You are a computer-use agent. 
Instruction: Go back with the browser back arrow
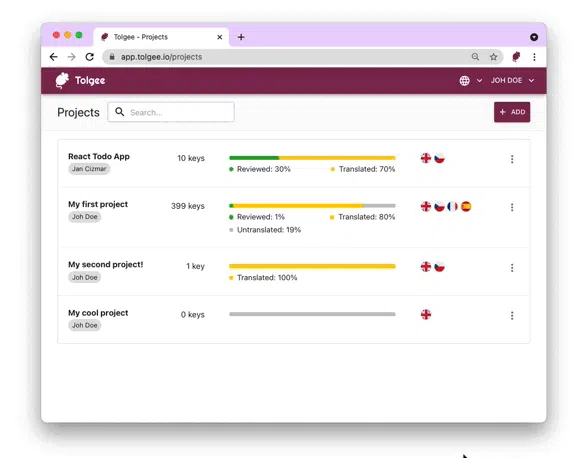click(x=53, y=57)
